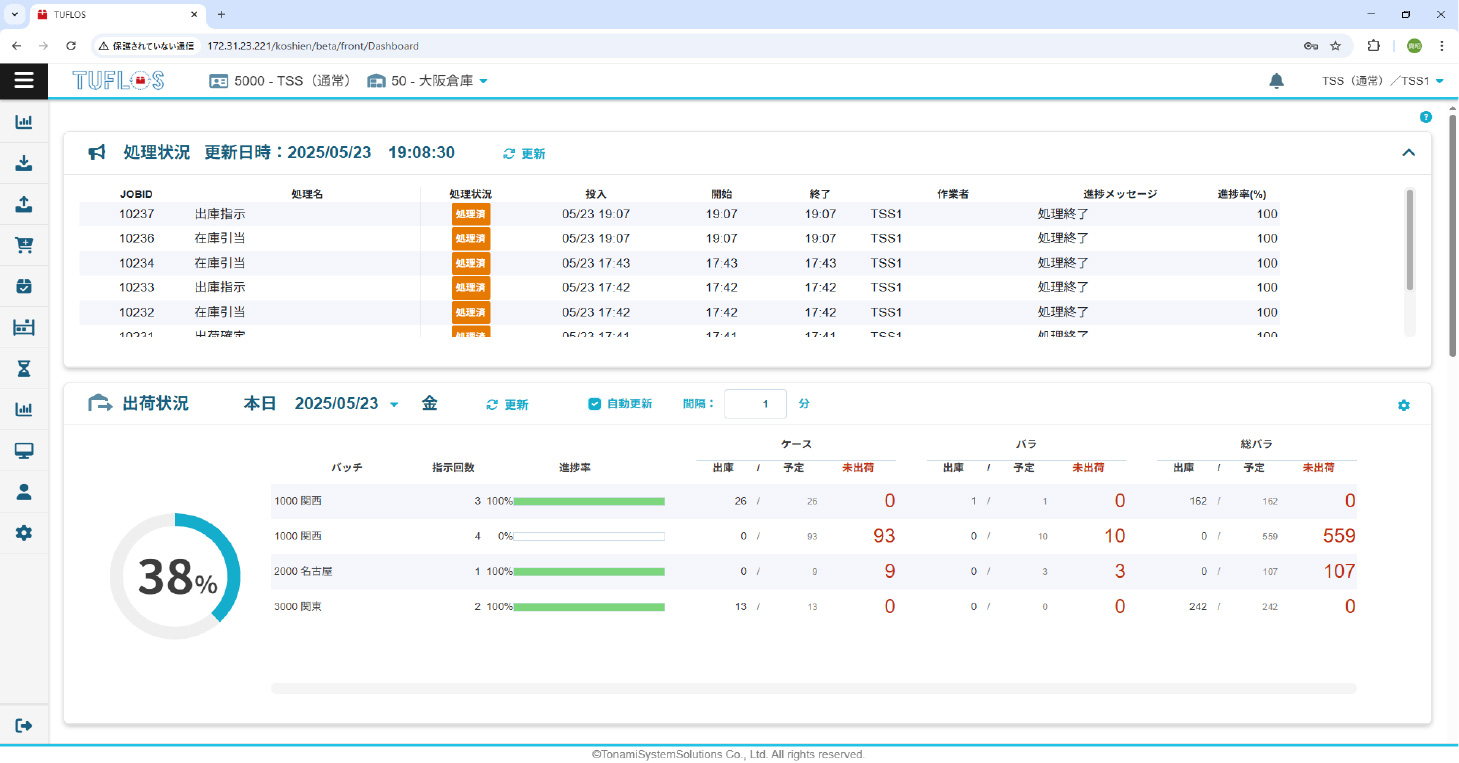1459x763 pixels.
Task: Open the gear settings icon in the sidebar
Action: coord(24,533)
